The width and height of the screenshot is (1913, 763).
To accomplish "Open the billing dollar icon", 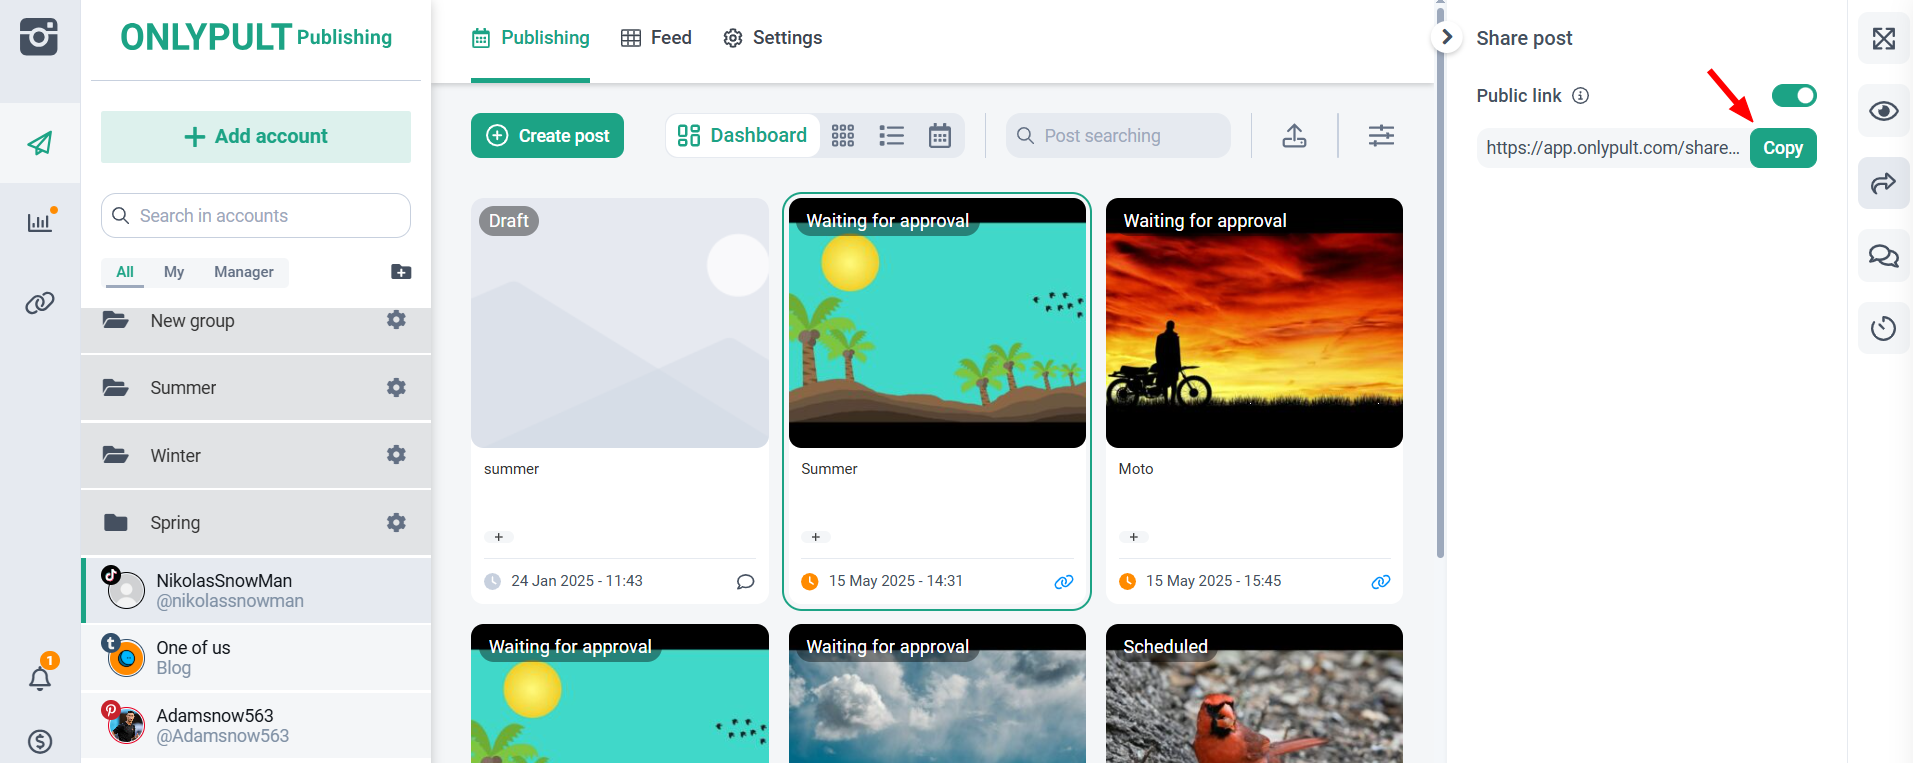I will click(x=39, y=741).
